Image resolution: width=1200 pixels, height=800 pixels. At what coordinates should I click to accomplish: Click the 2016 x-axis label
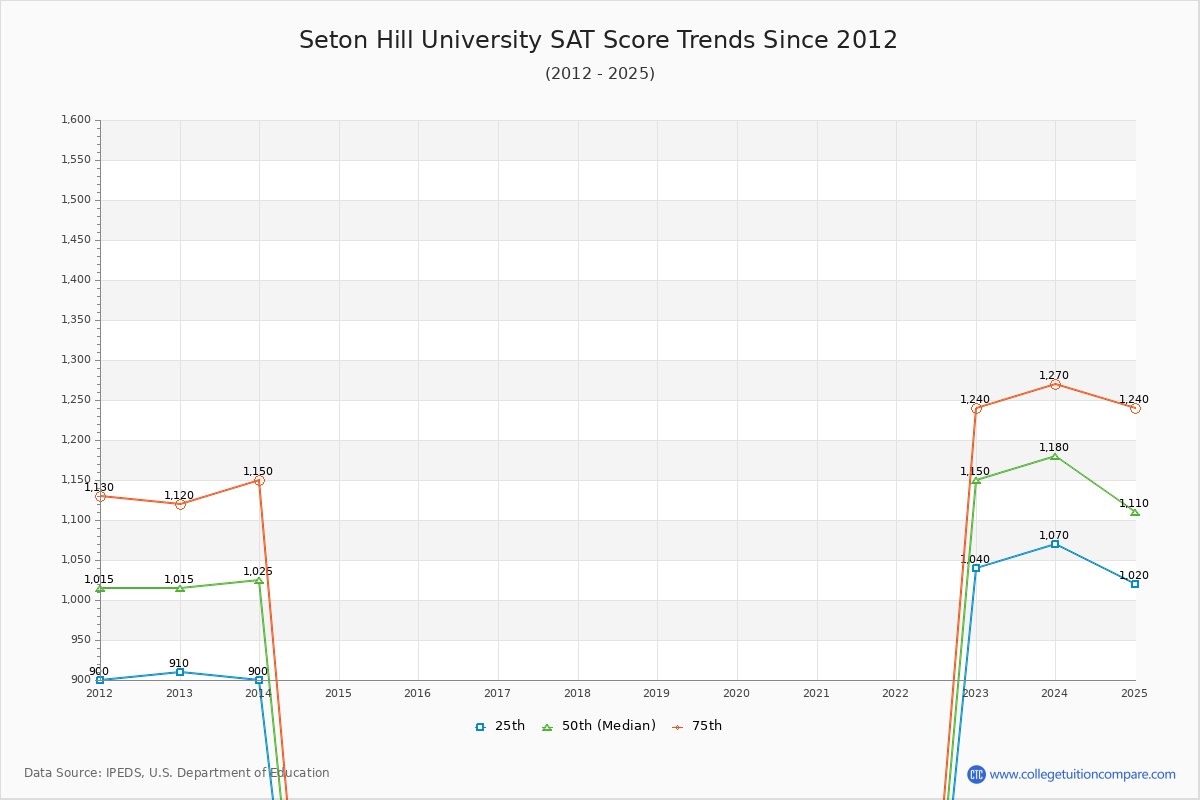(418, 693)
